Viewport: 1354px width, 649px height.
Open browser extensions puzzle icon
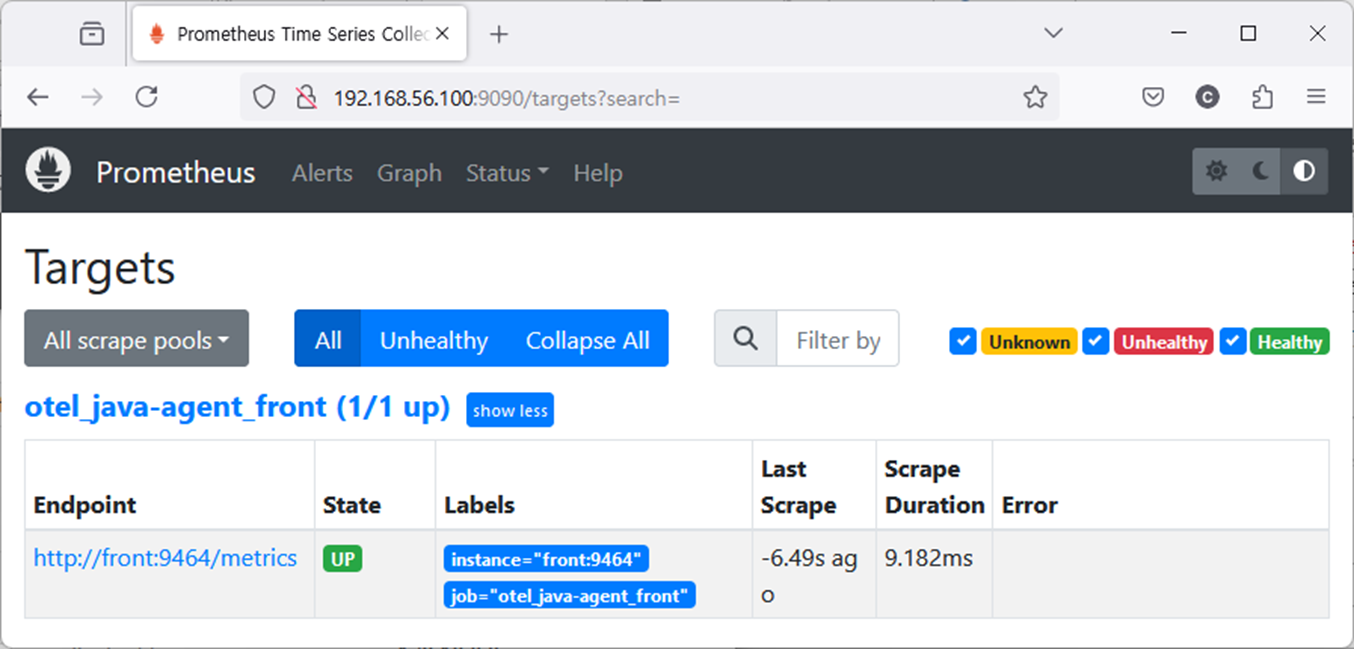pyautogui.click(x=1263, y=97)
